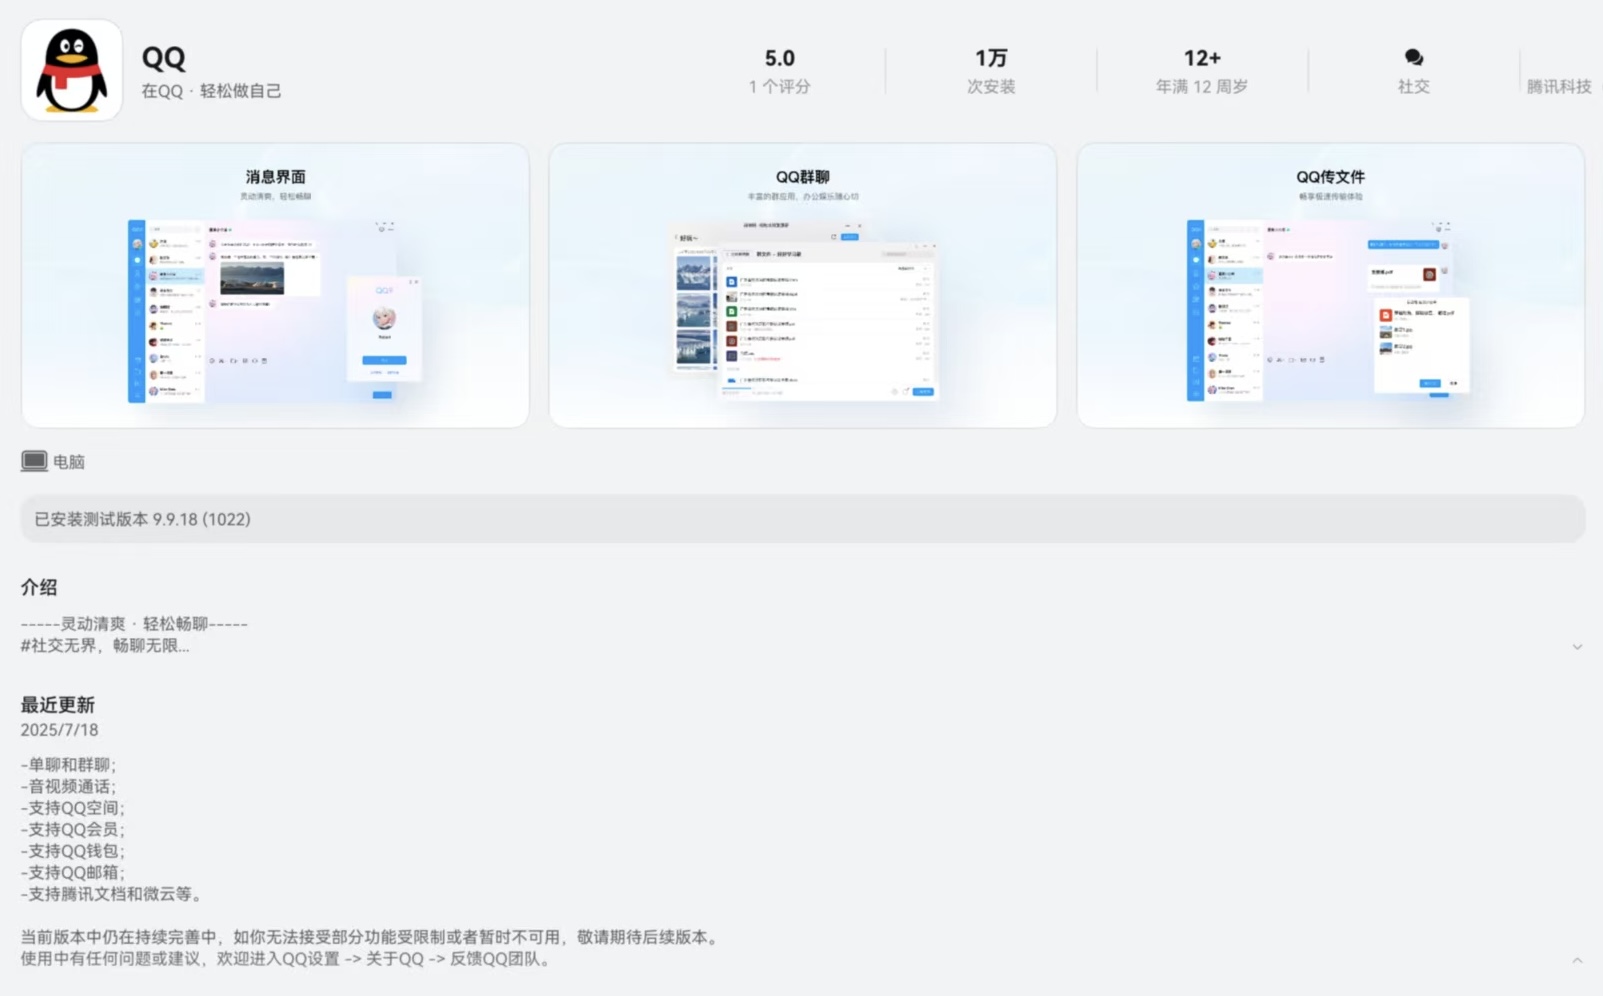
Task: Click the computer device icon
Action: [x=34, y=461]
